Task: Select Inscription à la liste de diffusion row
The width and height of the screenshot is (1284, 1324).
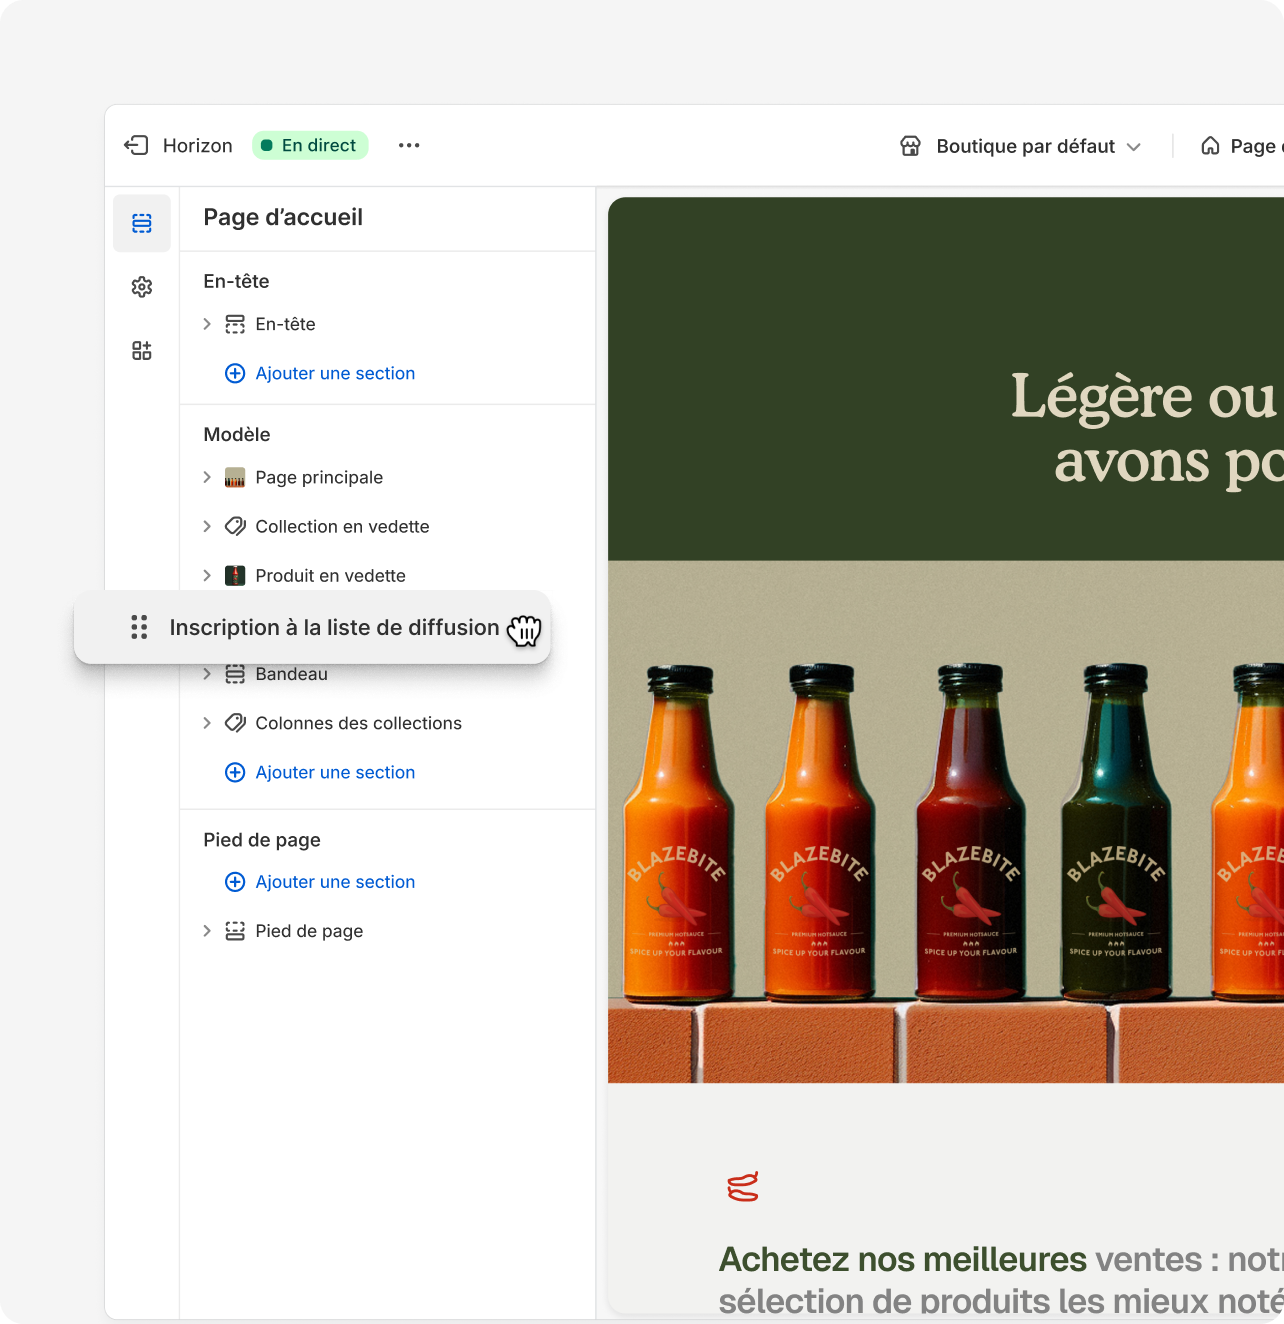Action: tap(312, 627)
